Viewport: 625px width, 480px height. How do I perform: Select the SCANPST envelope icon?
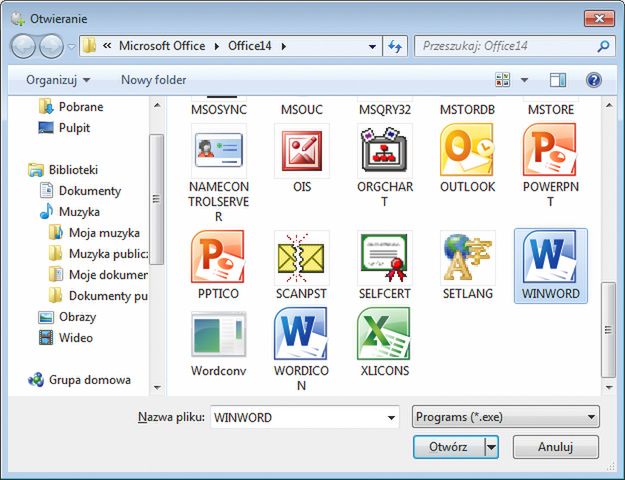coord(301,258)
